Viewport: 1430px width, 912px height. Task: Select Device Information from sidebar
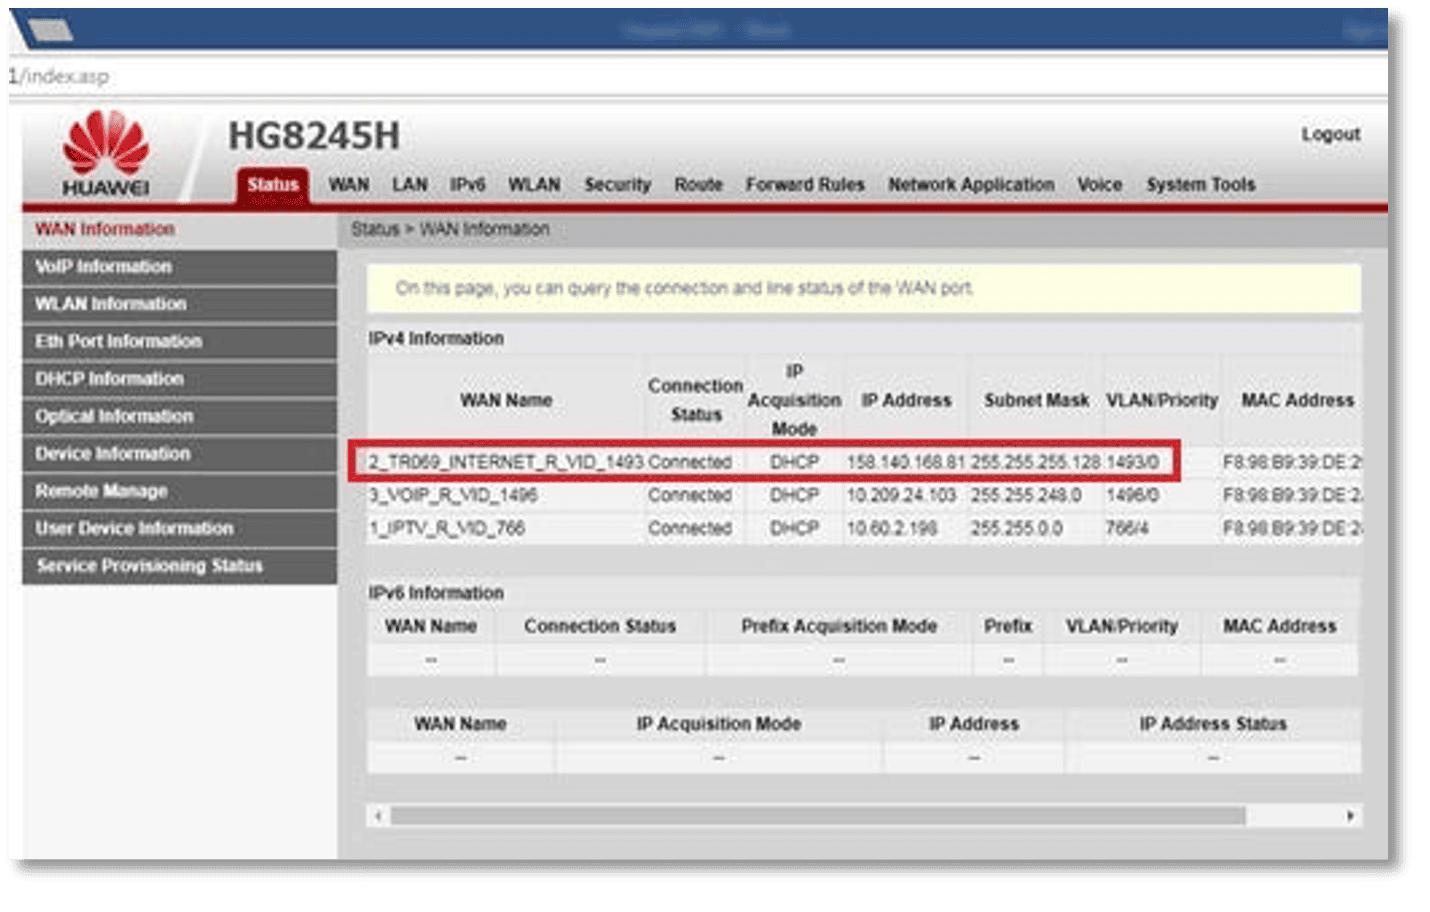(113, 454)
